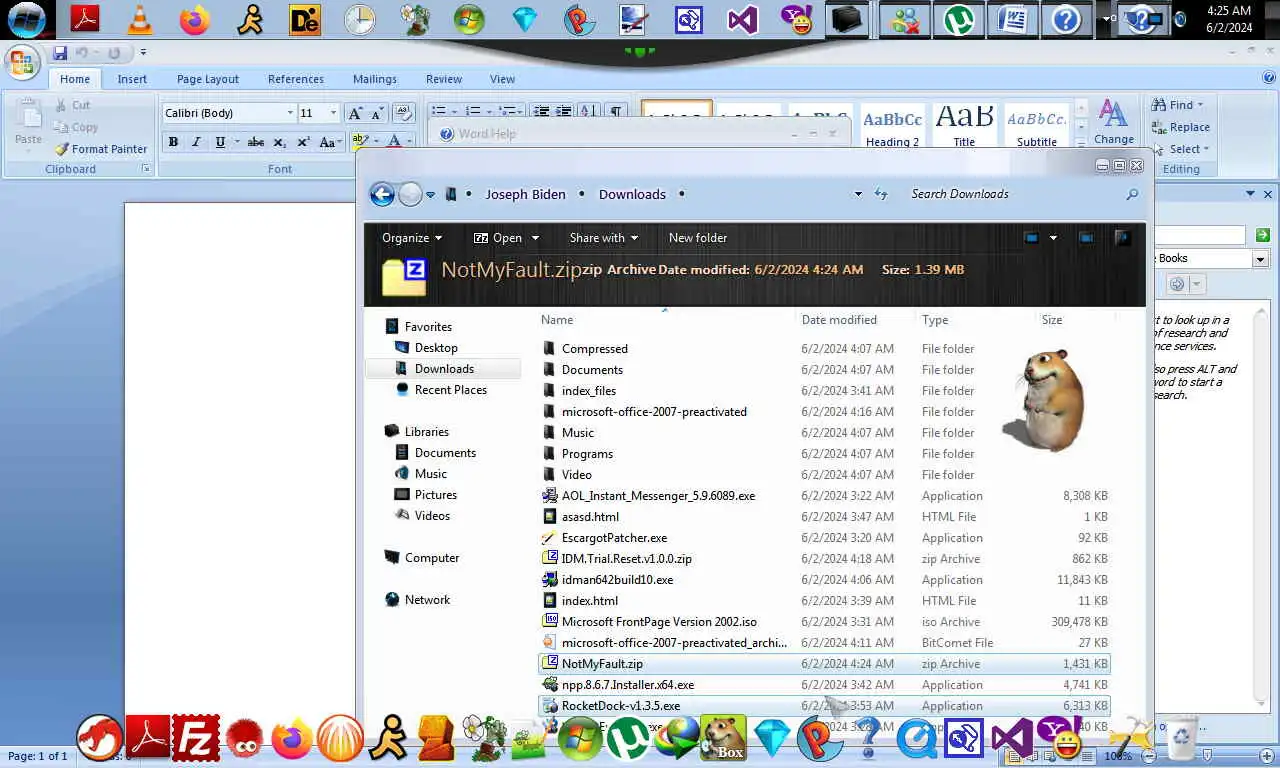Screen dimensions: 1280x768
Task: Select the Compressed folder row
Action: 823,349
